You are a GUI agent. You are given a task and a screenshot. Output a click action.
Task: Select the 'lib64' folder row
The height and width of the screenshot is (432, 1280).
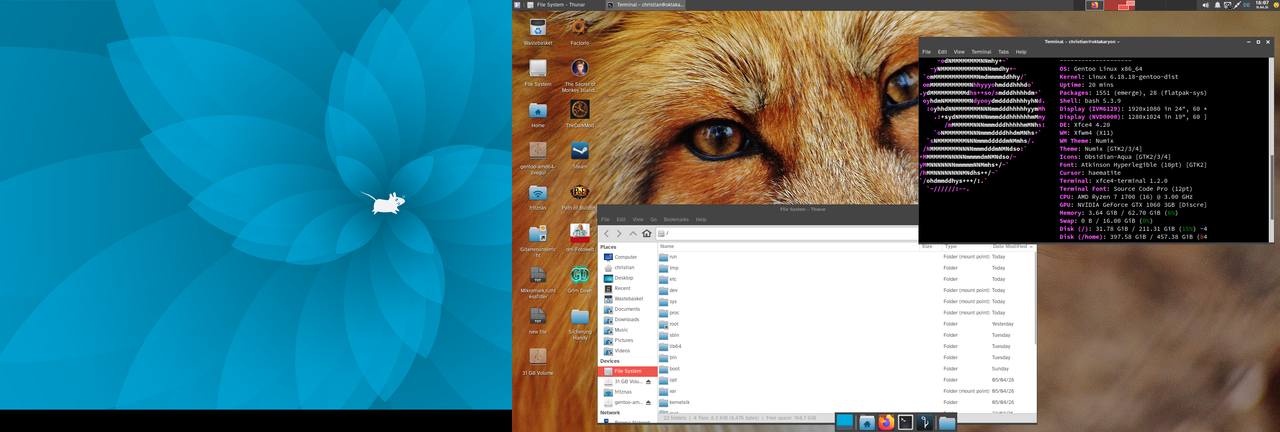846,346
